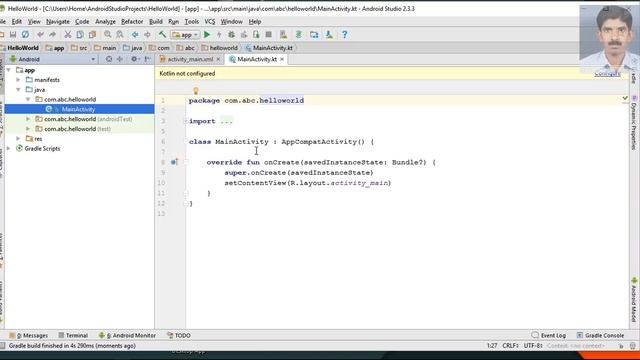Open the Refactor menu
640x360 pixels.
point(132,22)
